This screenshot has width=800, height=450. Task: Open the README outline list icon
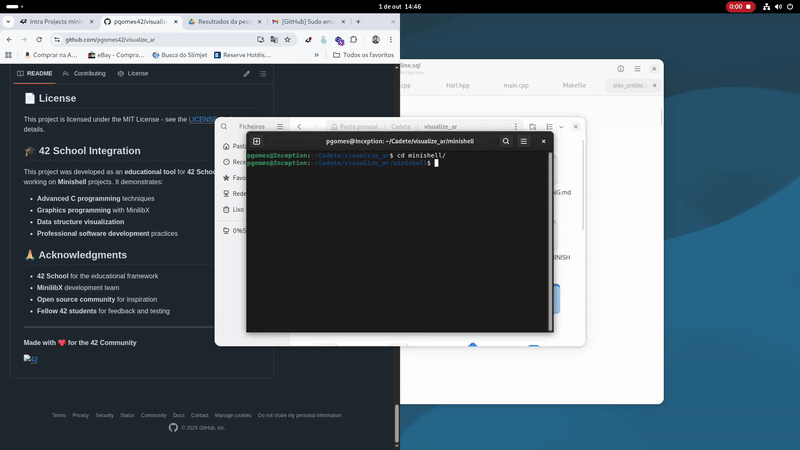click(x=263, y=73)
